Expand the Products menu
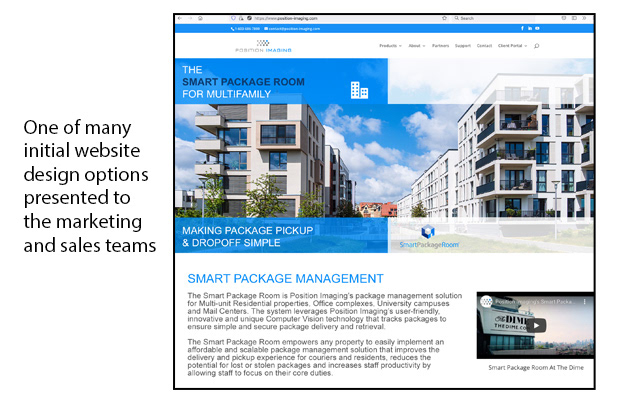The height and width of the screenshot is (403, 620). coord(390,46)
